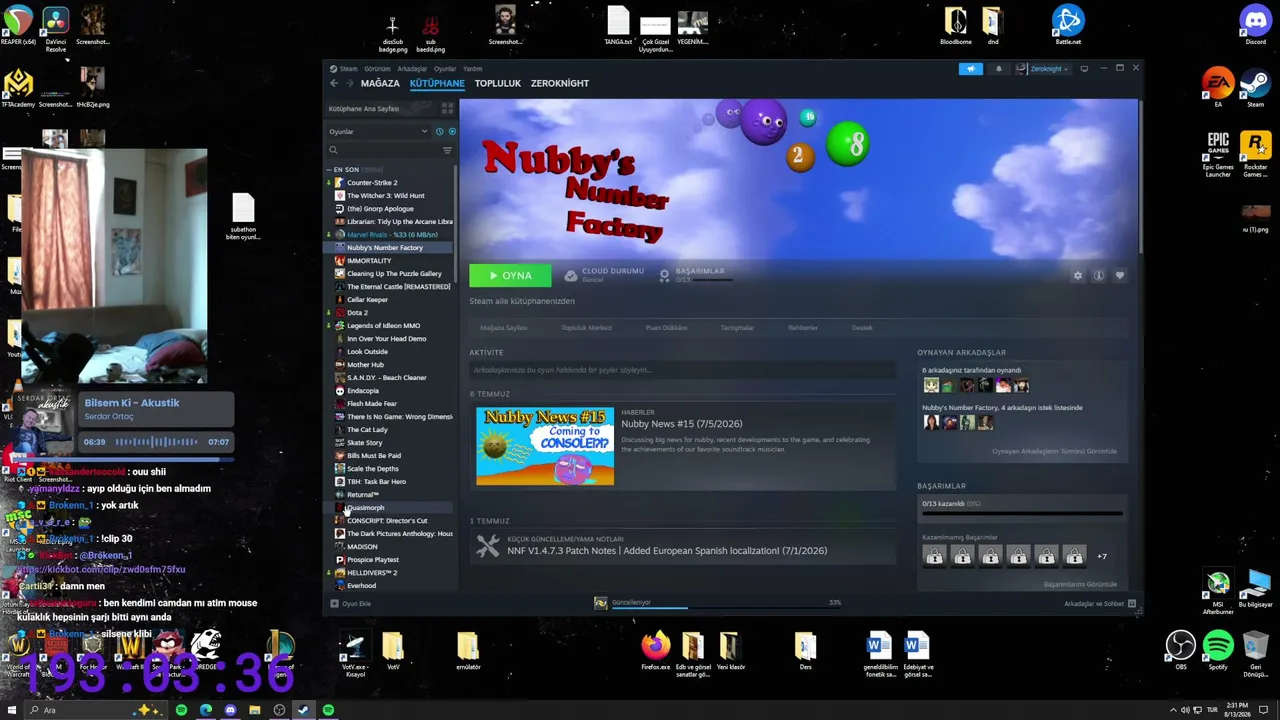
Task: Switch to the TOPLULUK tab
Action: (498, 83)
